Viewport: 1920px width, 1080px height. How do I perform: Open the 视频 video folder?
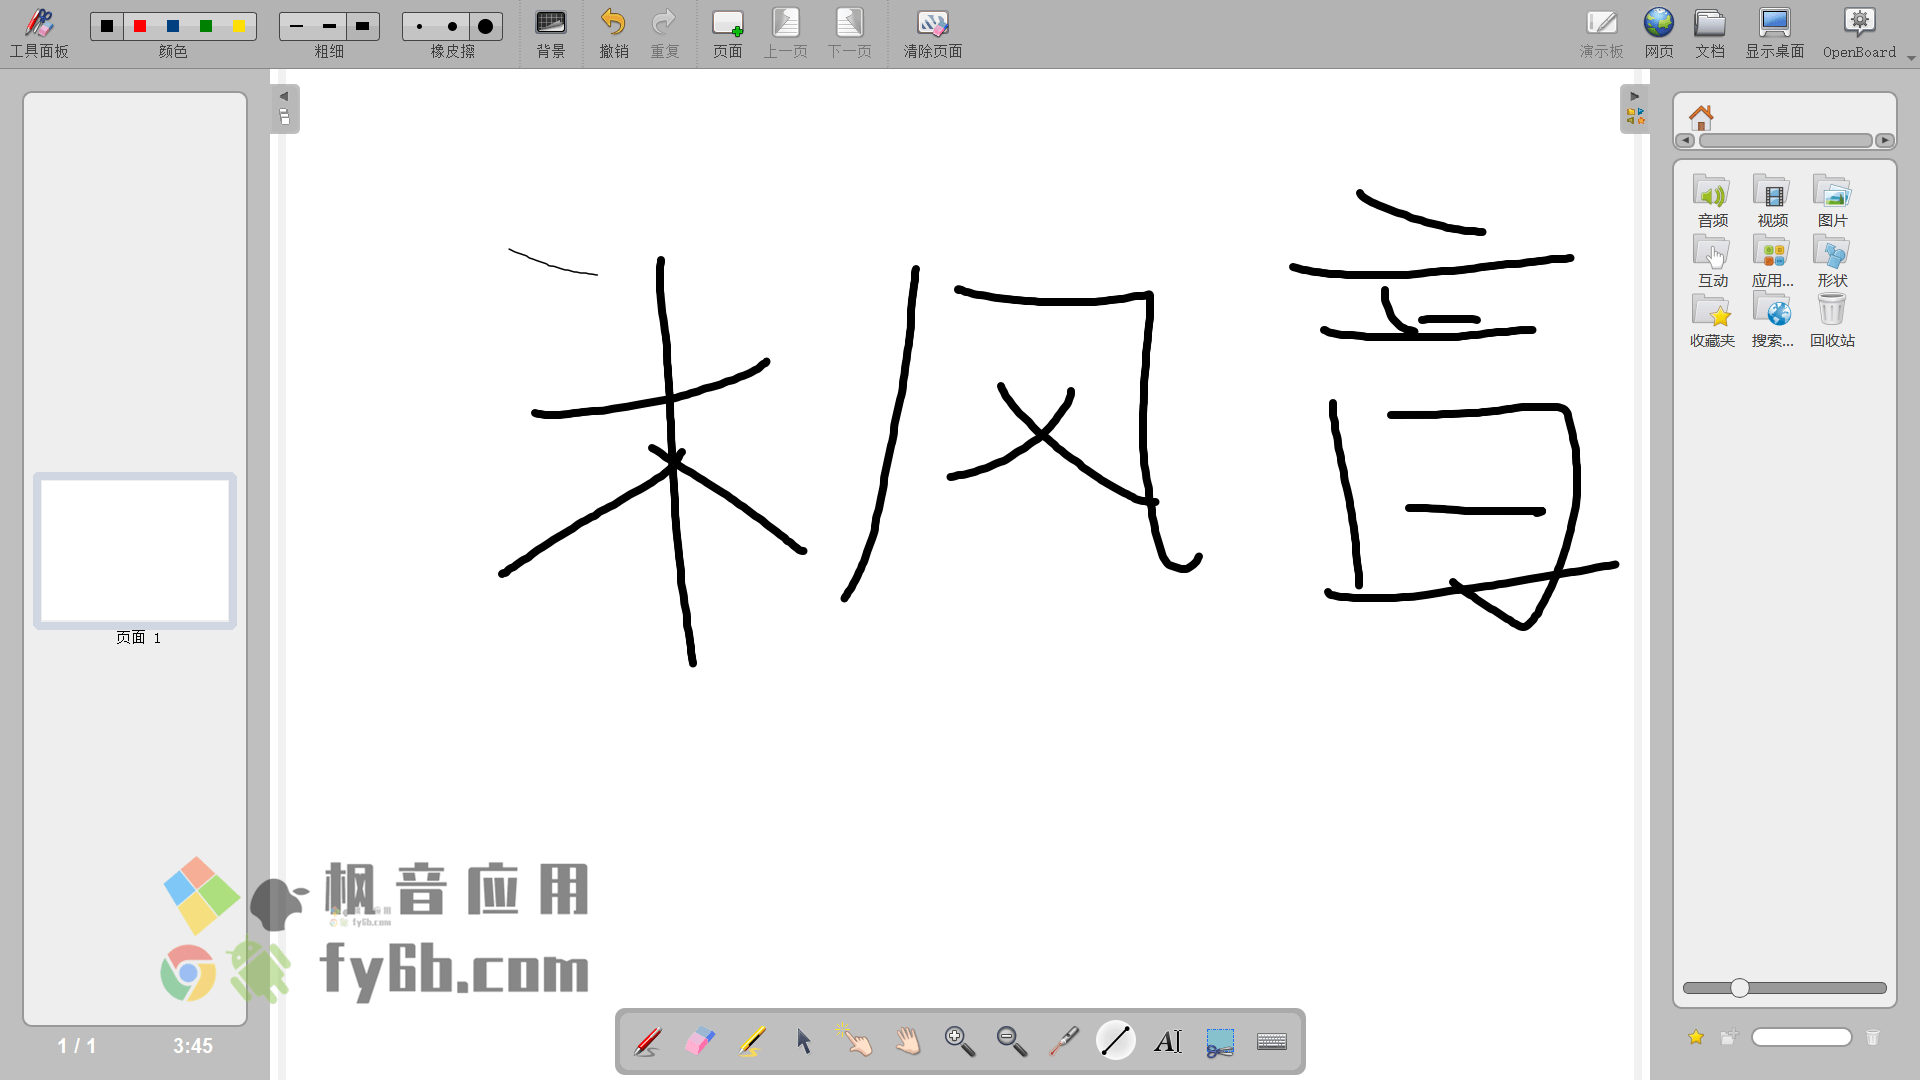click(1772, 200)
